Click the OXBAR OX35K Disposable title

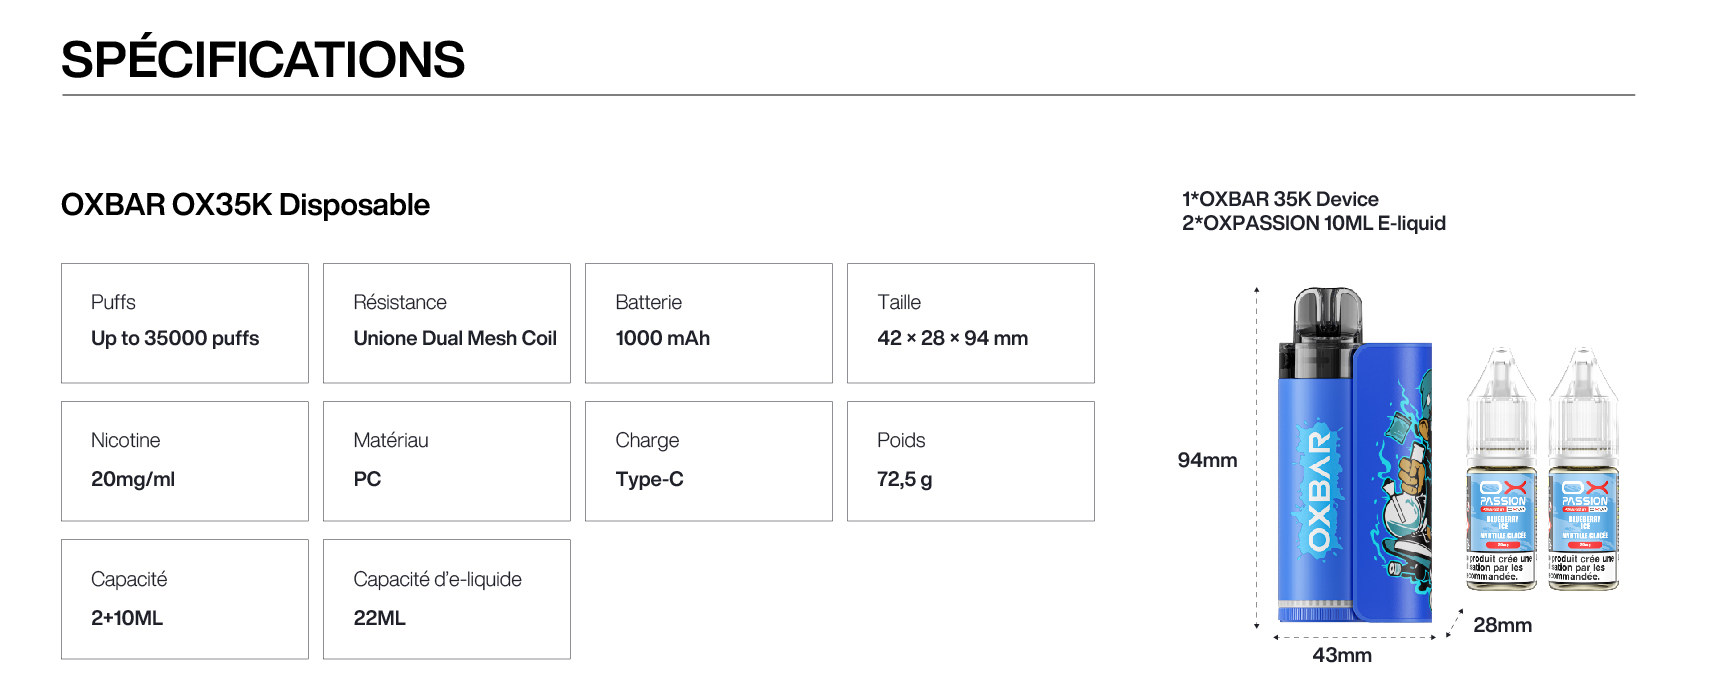tap(245, 205)
